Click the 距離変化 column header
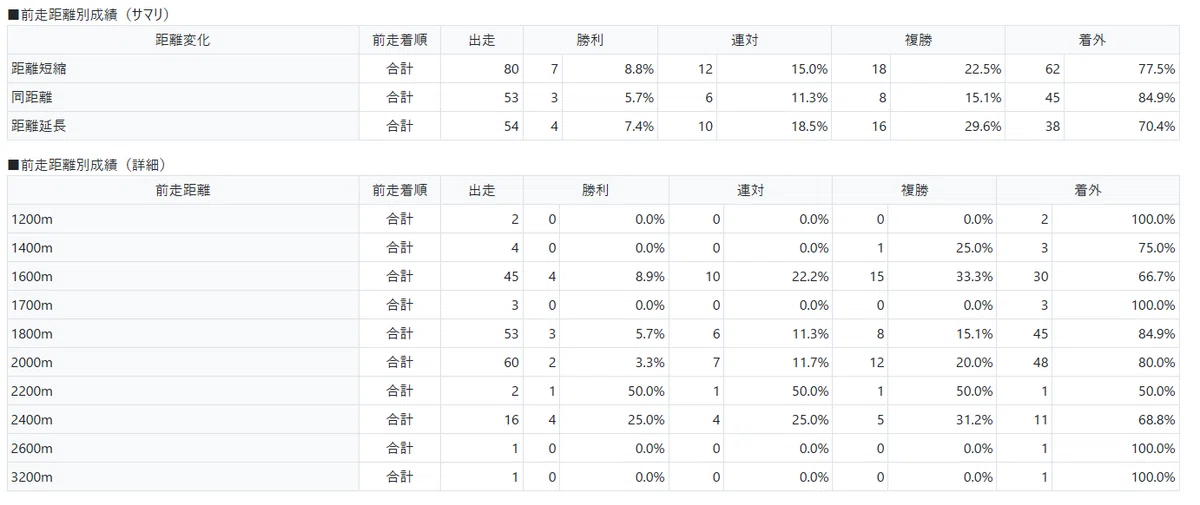This screenshot has height=505, width=1200. coord(183,41)
